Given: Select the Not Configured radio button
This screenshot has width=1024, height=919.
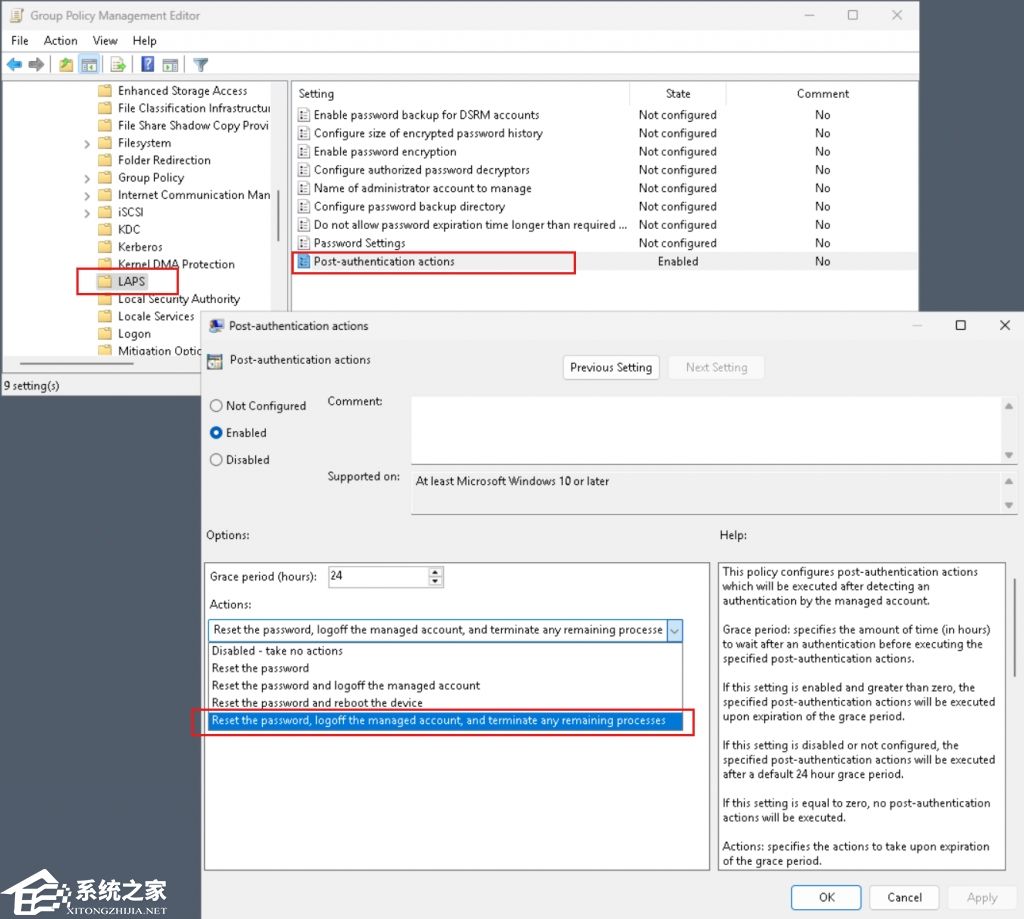Looking at the screenshot, I should (216, 406).
